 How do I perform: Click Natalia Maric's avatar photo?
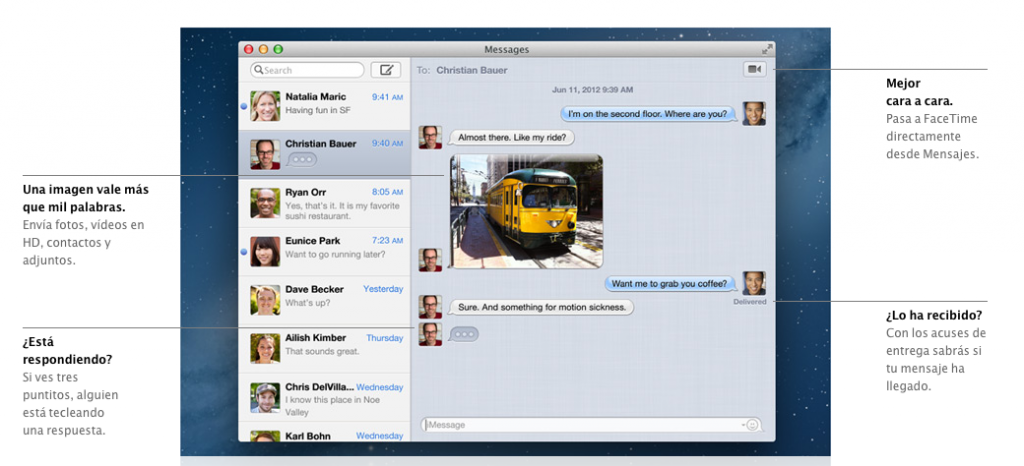[x=265, y=106]
